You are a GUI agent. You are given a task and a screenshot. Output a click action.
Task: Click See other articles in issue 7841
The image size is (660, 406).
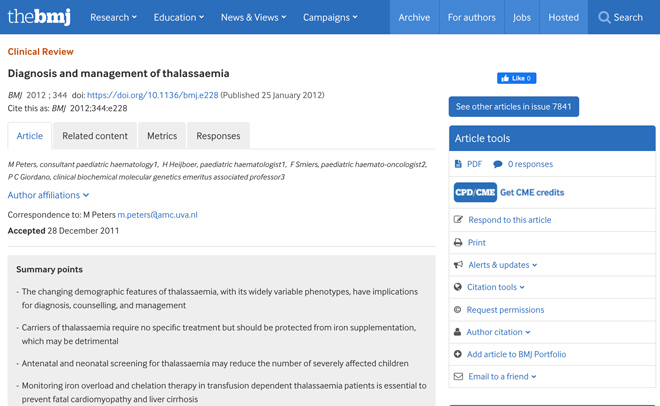514,106
